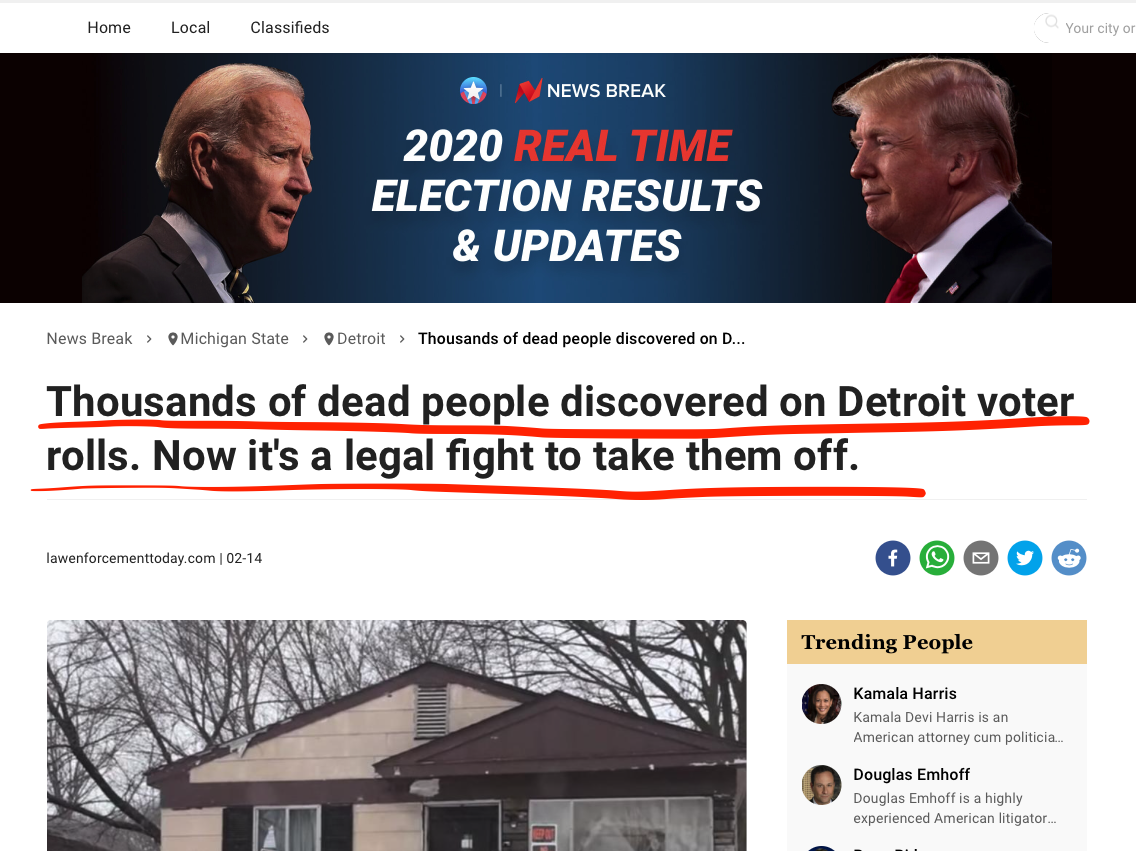Click the star badge icon in banner
The image size is (1136, 851).
point(473,91)
